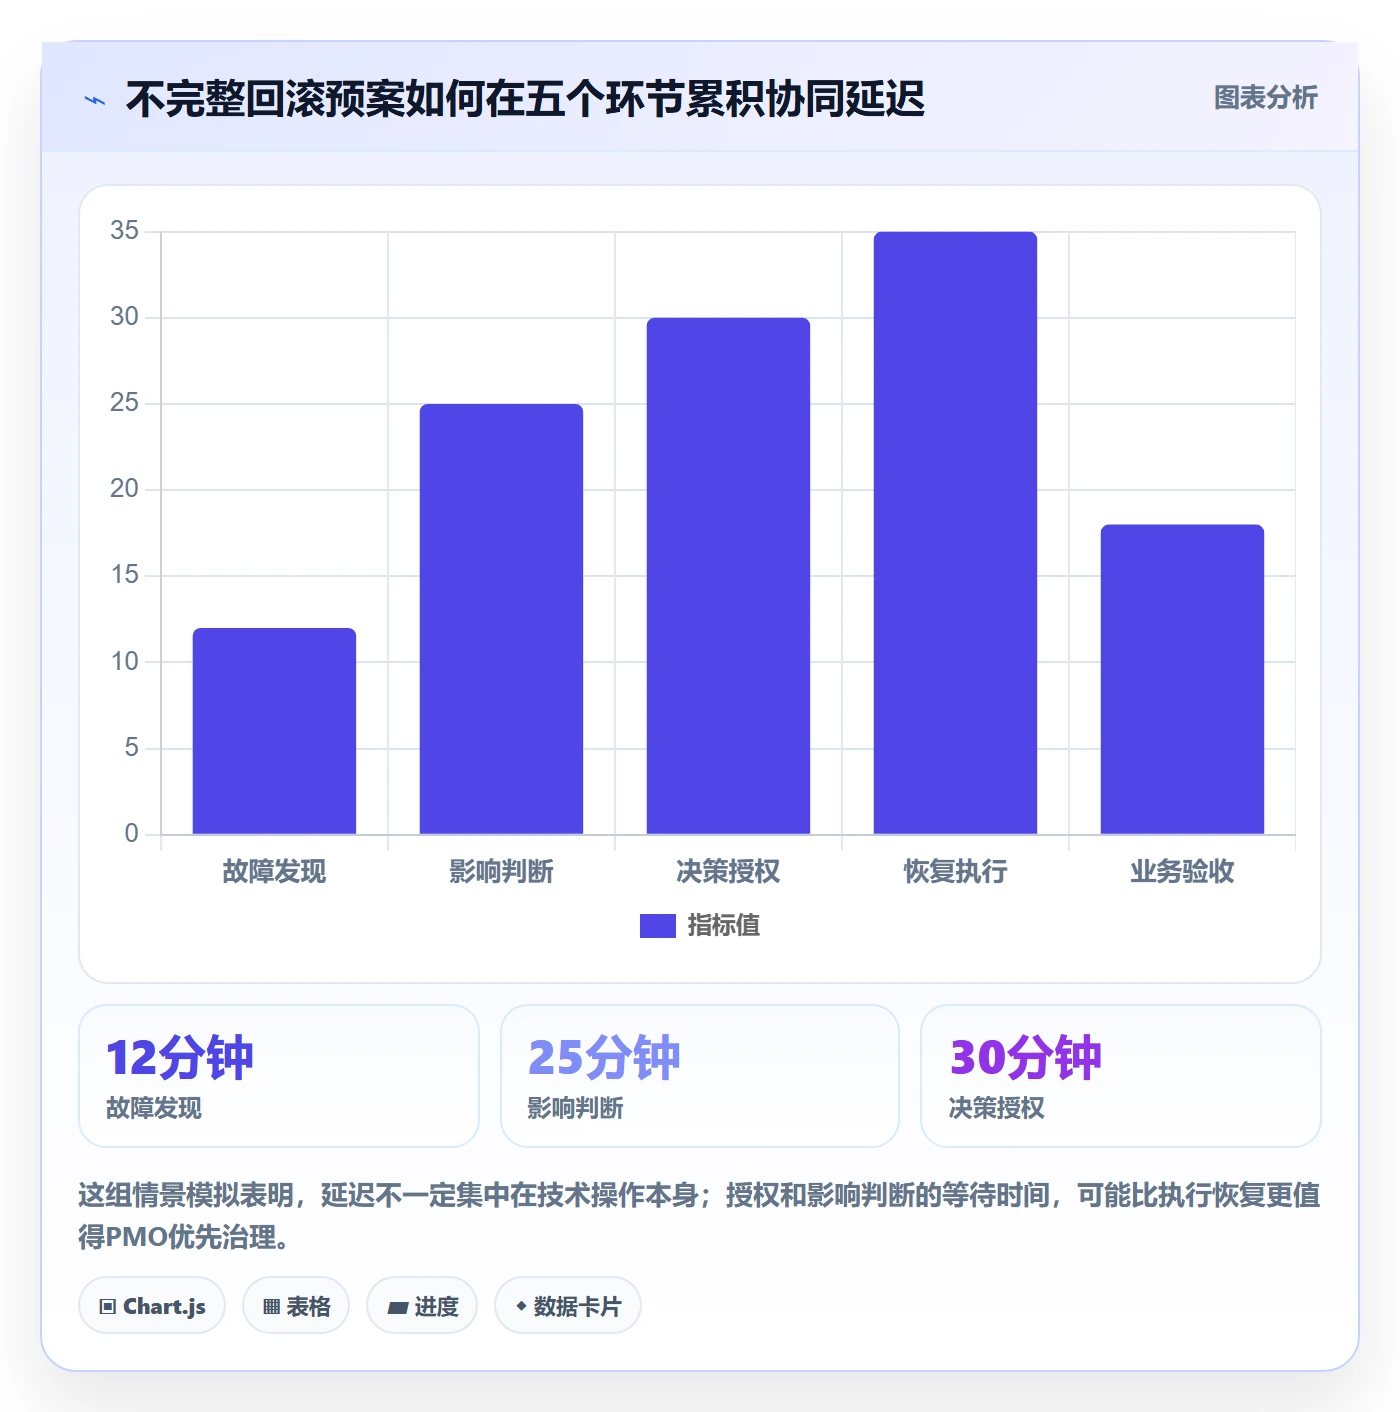Viewport: 1400px width, 1412px height.
Task: Click the 业务验收 x-axis label
Action: click(x=1182, y=872)
